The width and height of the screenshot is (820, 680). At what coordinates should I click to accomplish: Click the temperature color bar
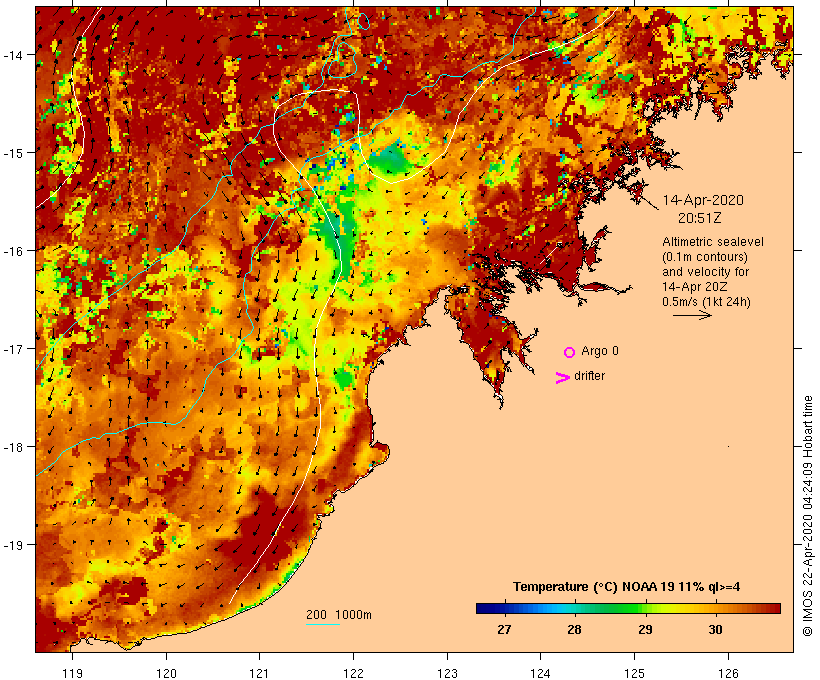pos(628,608)
